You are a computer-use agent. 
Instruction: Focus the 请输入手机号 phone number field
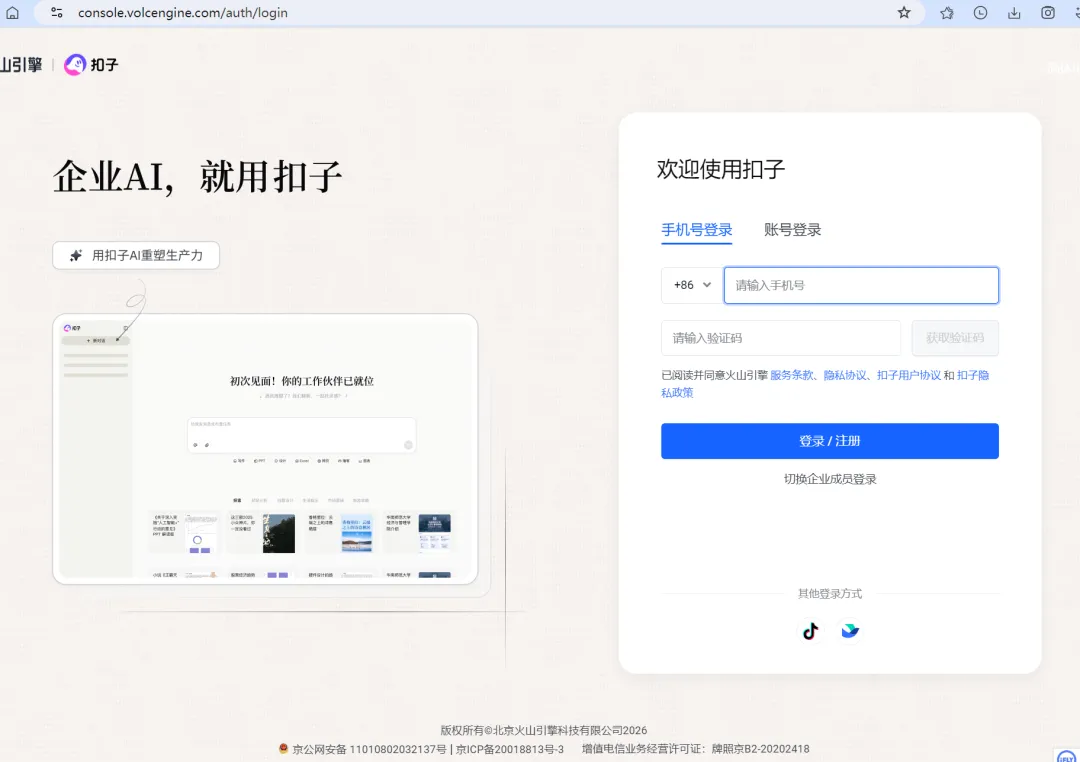(860, 285)
